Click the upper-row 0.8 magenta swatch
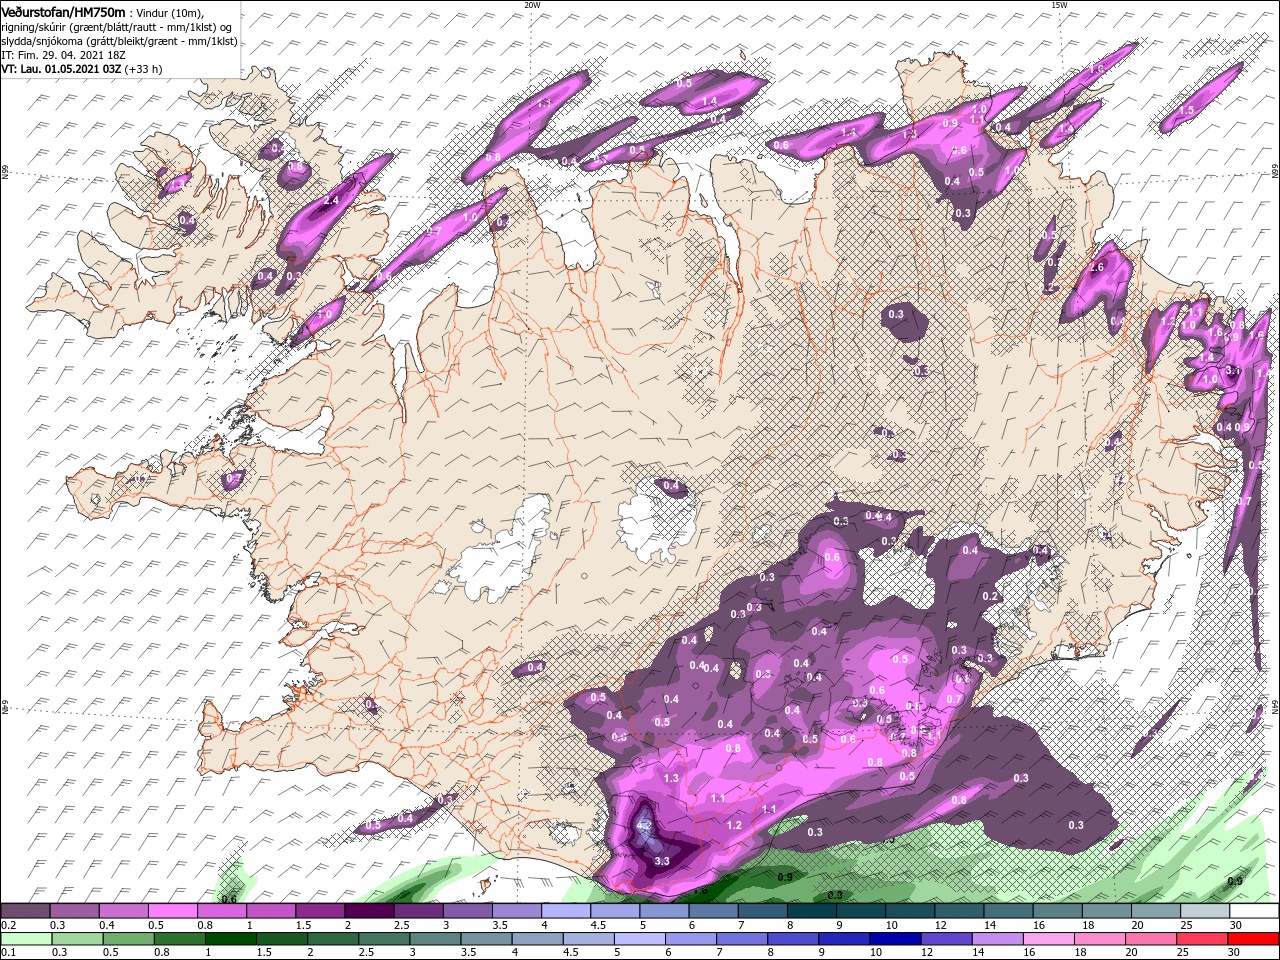Viewport: 1280px width, 960px height. tap(221, 911)
